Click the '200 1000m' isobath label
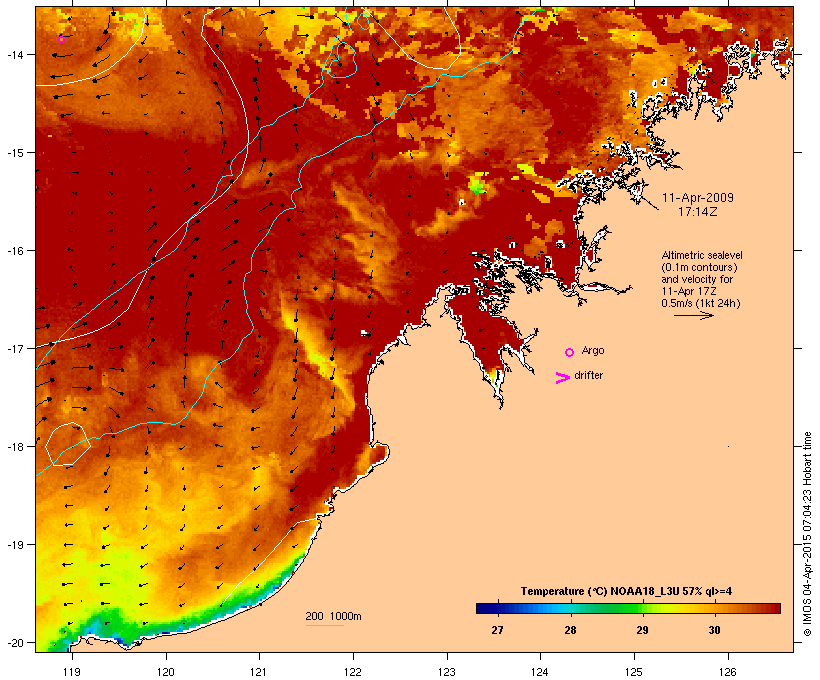Screen dimensions: 820x680 pos(333,616)
